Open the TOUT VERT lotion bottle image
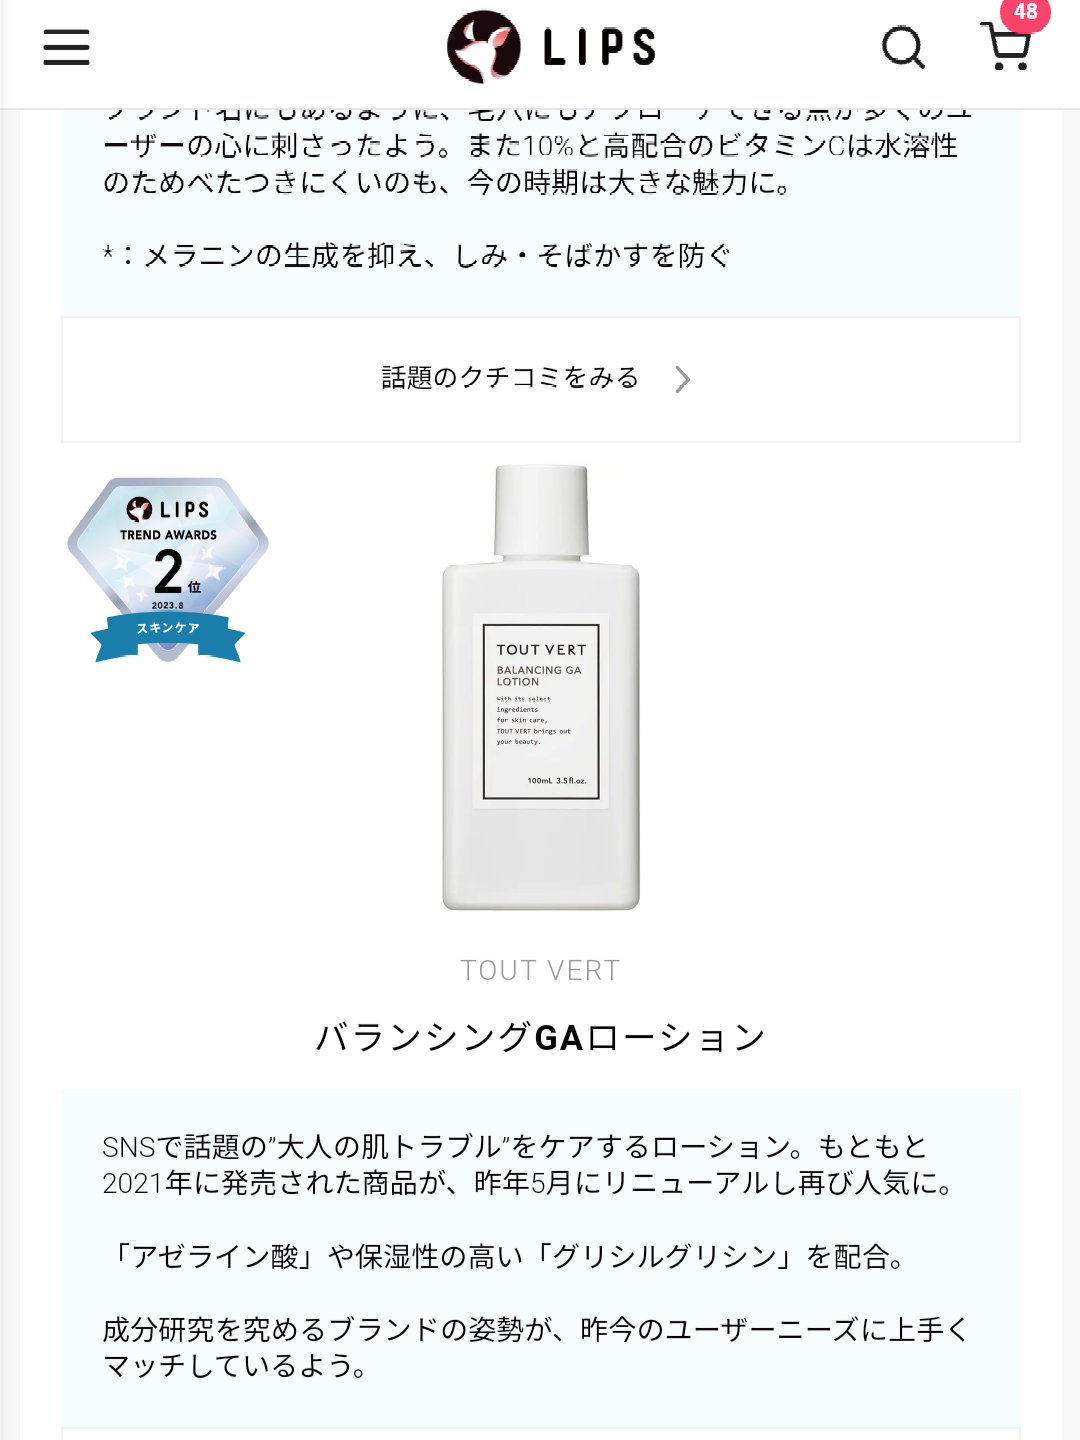Image resolution: width=1080 pixels, height=1440 pixels. click(541, 688)
